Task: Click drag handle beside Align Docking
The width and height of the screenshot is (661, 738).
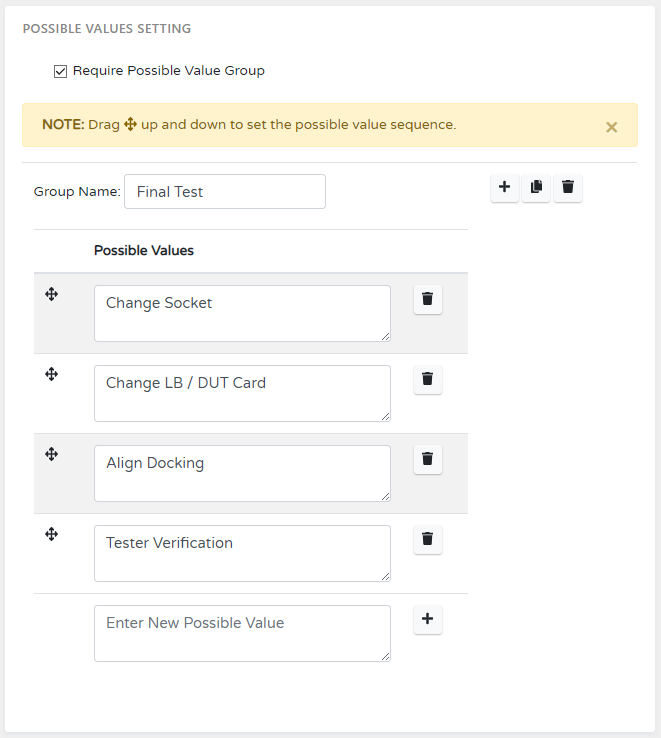Action: (52, 454)
